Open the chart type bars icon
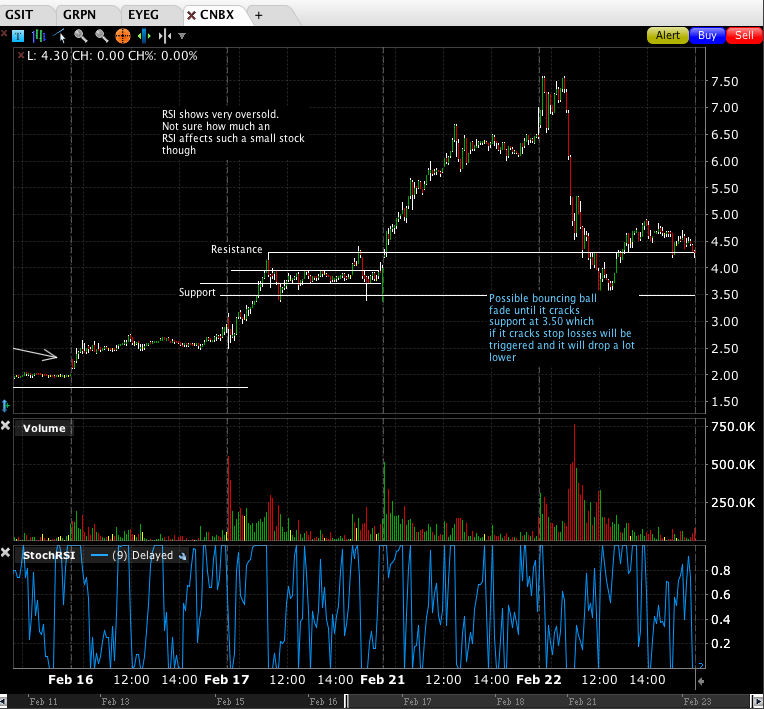The height and width of the screenshot is (709, 764). pyautogui.click(x=38, y=36)
